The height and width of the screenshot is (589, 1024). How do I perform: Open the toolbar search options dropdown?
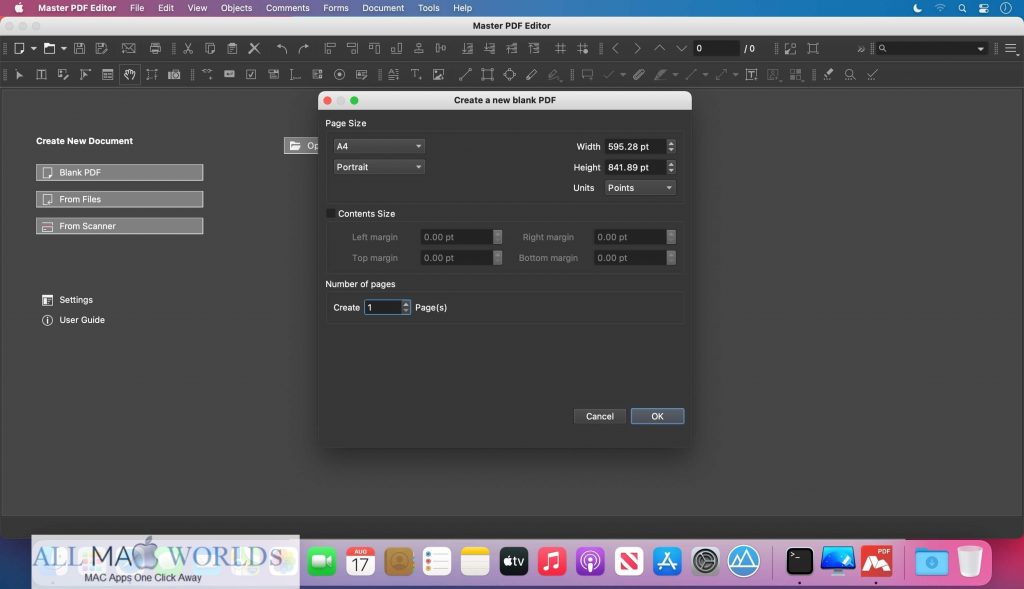[x=980, y=48]
